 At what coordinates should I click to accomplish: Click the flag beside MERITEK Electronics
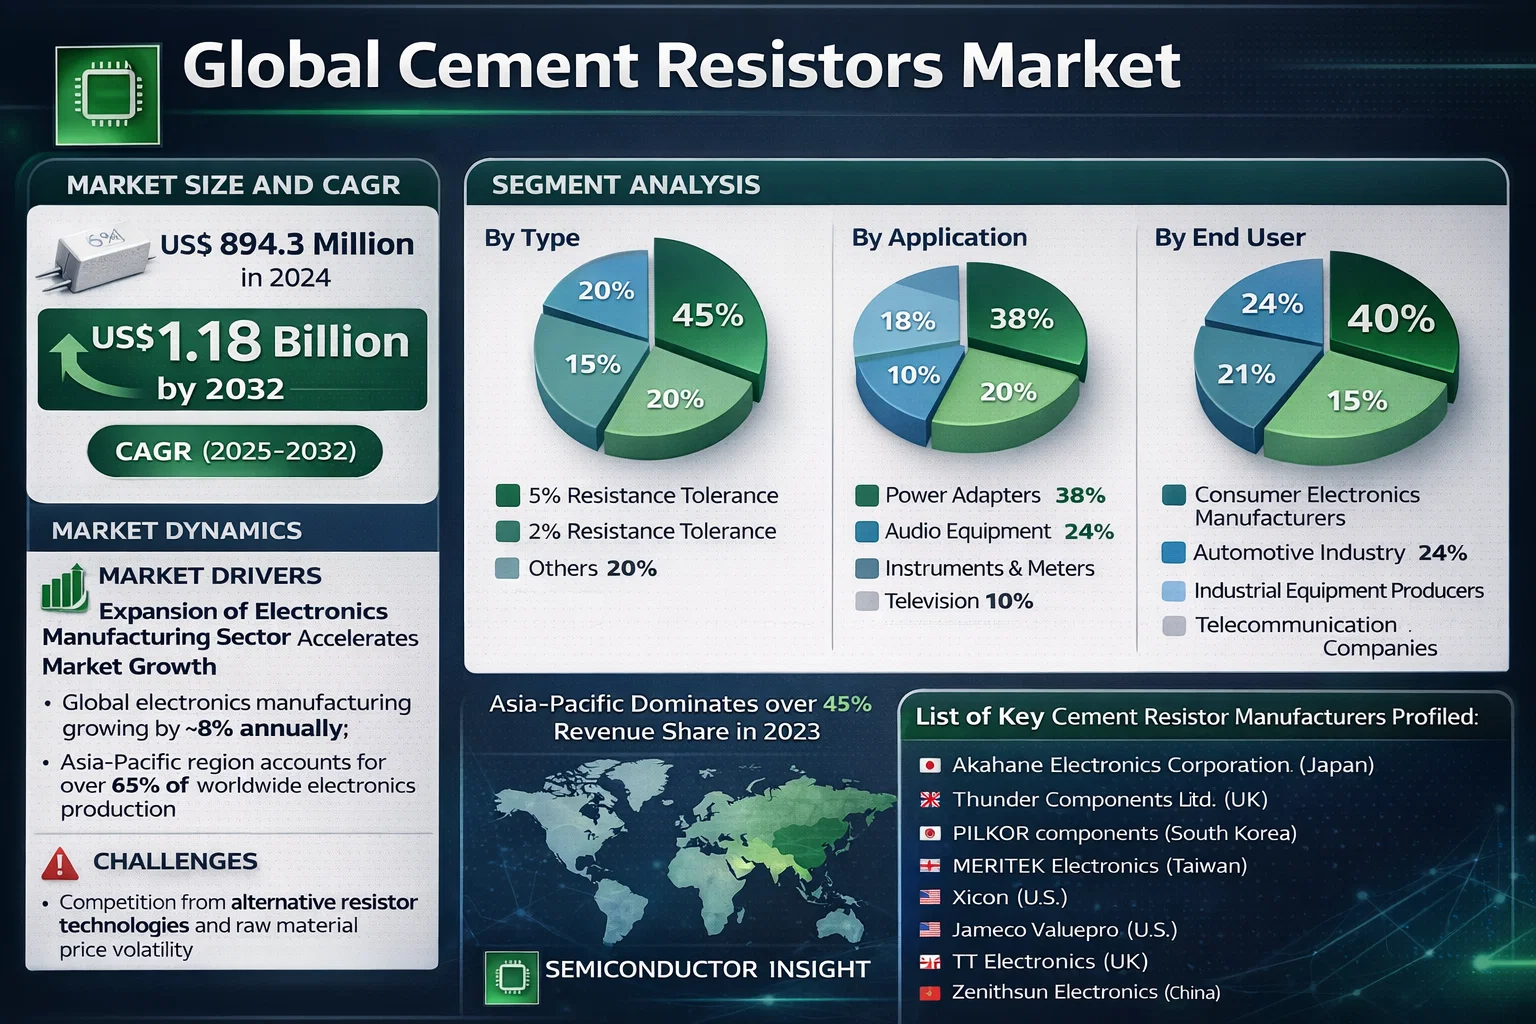tap(929, 866)
